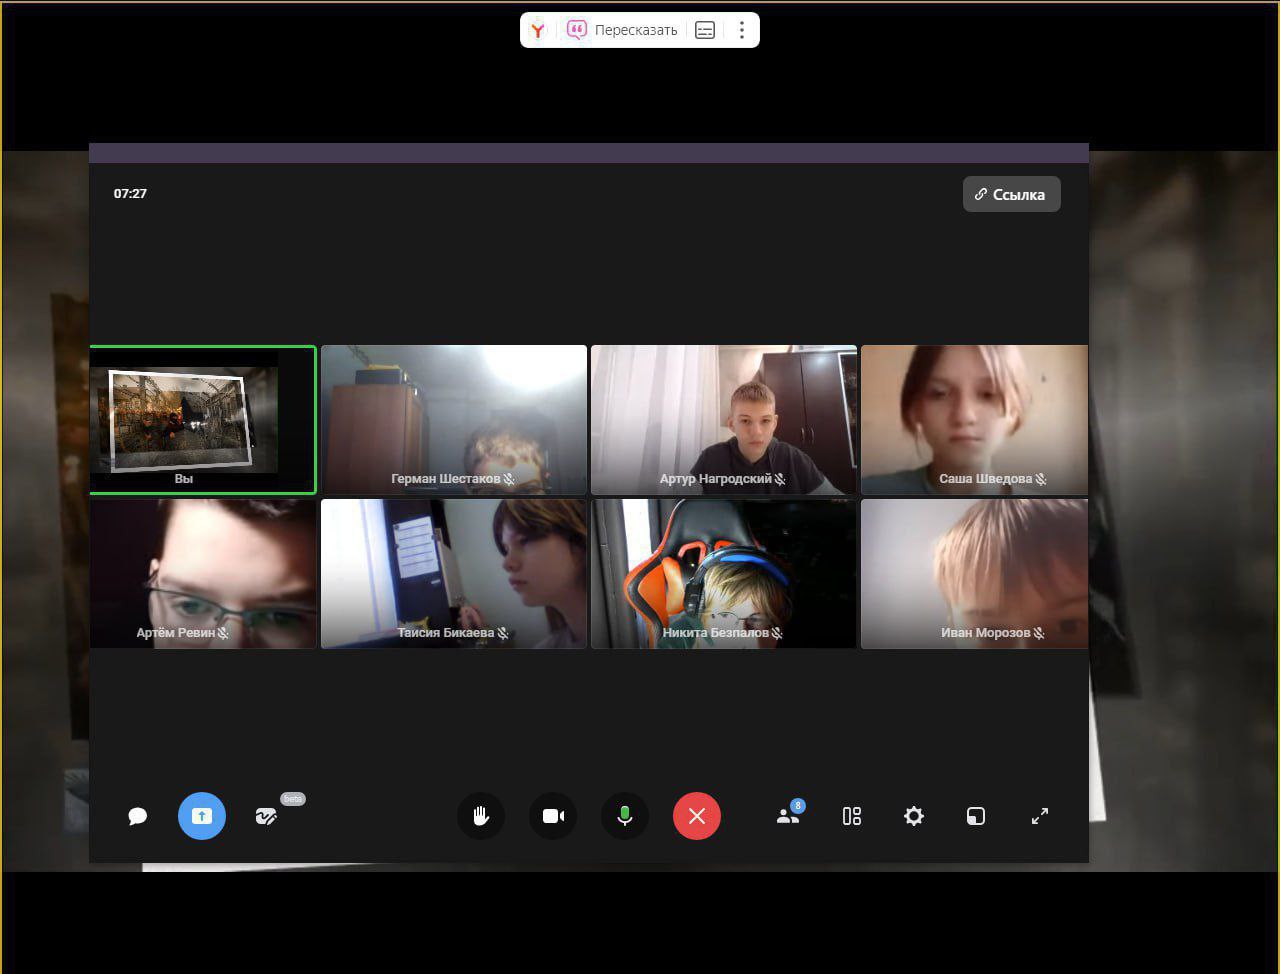The image size is (1280, 974).
Task: Change the video grid layout
Action: 852,816
